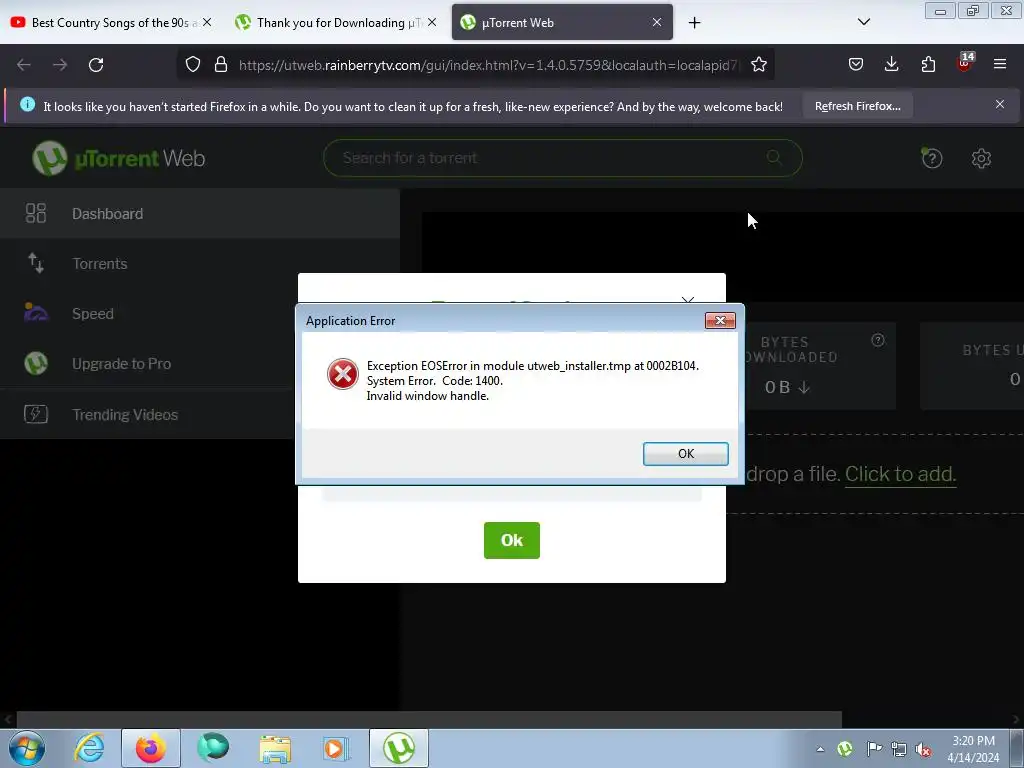Click the tracking protection shield icon
1024x768 pixels.
pos(193,65)
